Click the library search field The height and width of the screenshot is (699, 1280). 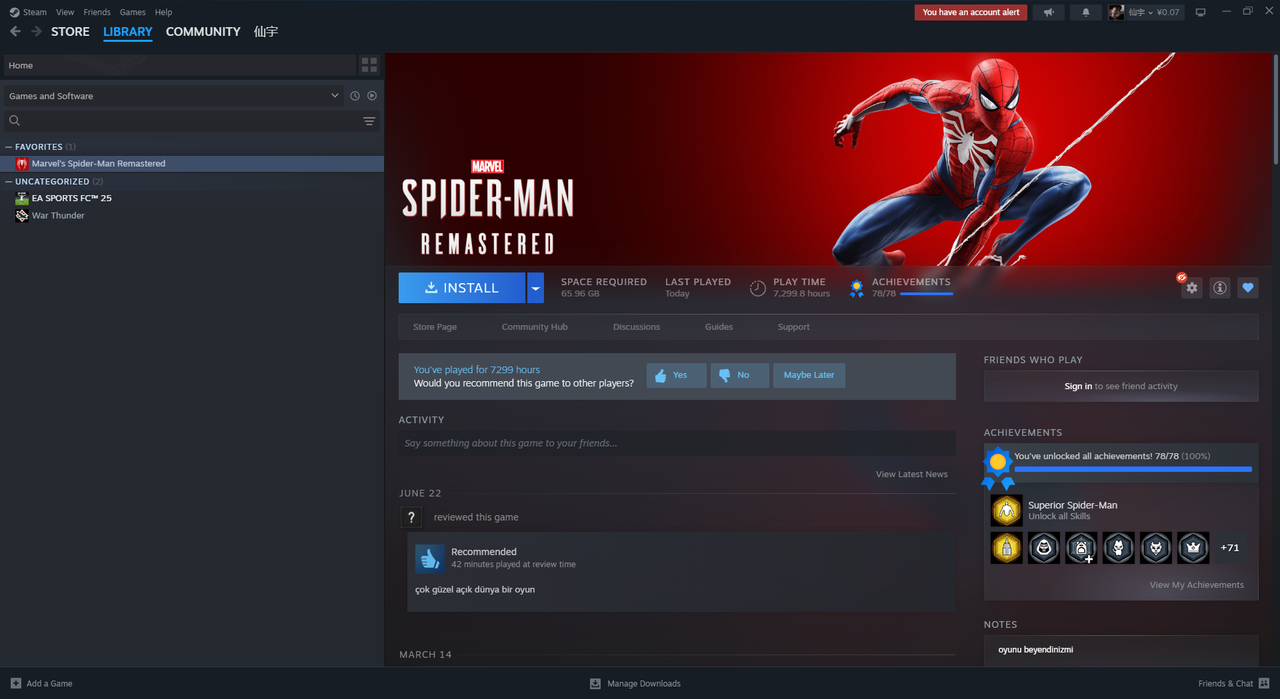pyautogui.click(x=180, y=121)
